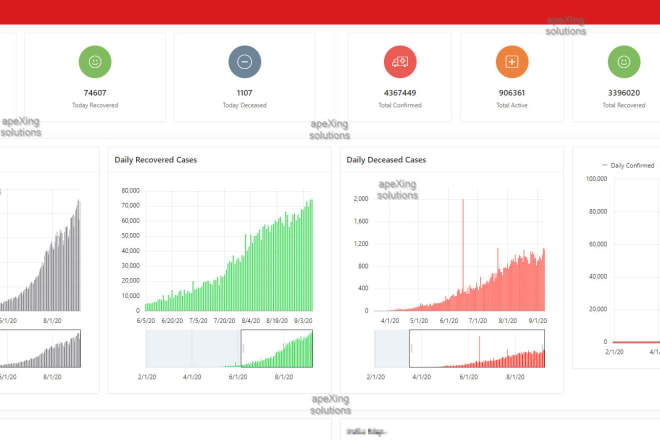Select the 1107 Today Deceased value

(245, 93)
